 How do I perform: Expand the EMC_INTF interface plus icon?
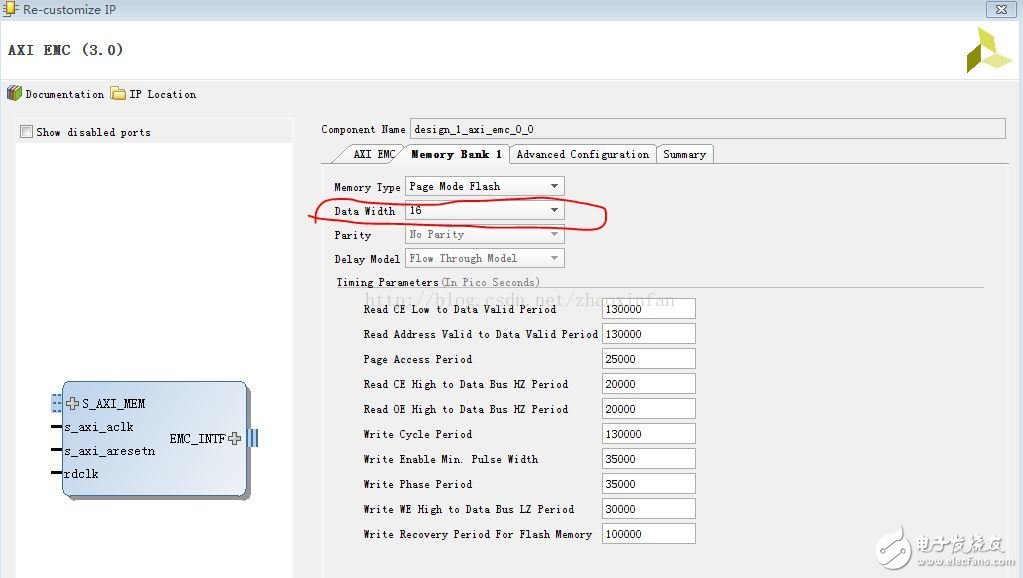[235, 438]
